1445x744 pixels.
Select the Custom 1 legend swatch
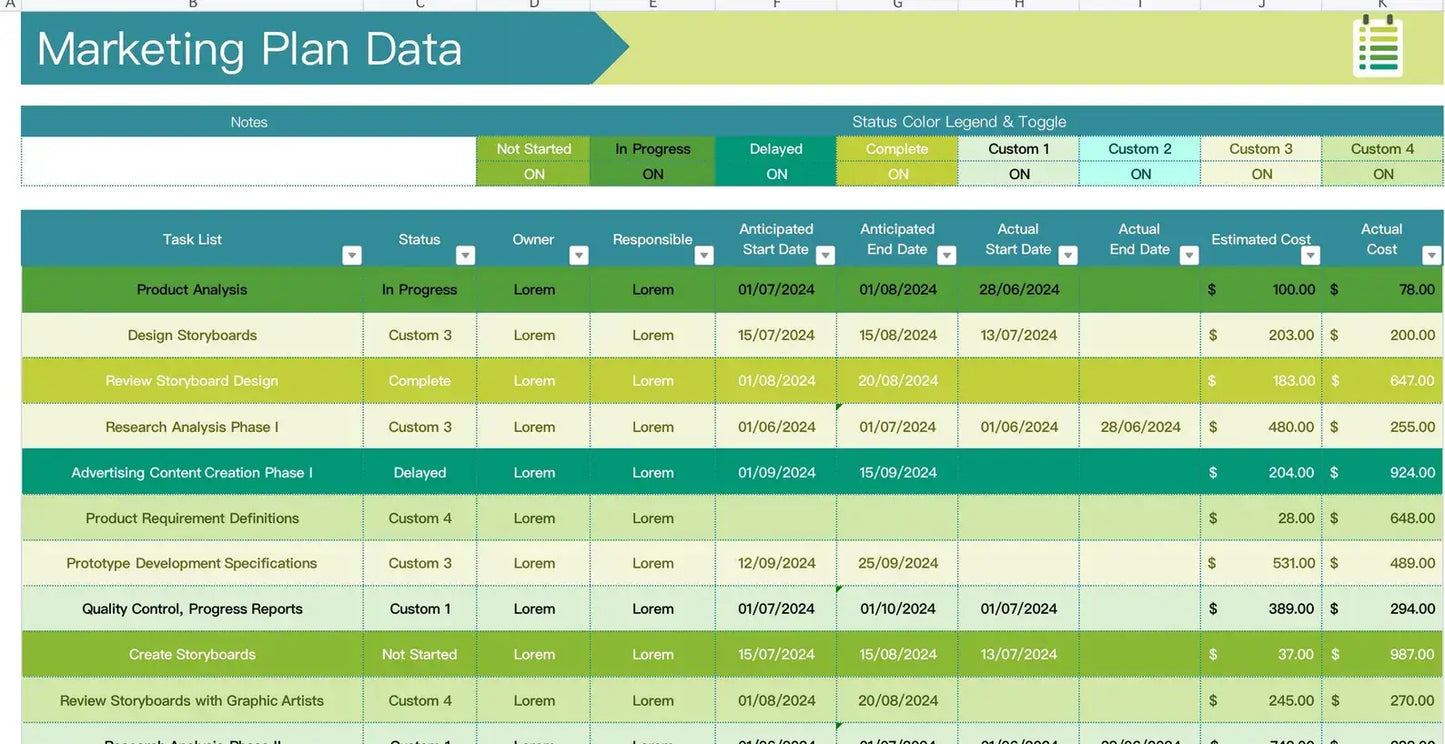1018,149
